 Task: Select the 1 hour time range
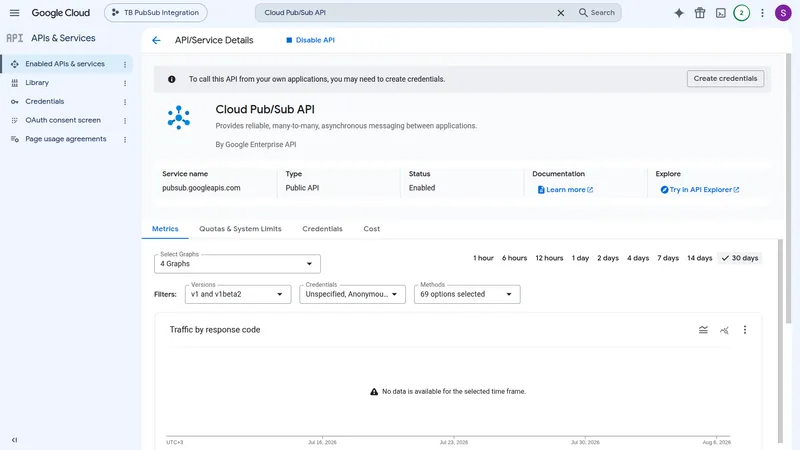(483, 258)
